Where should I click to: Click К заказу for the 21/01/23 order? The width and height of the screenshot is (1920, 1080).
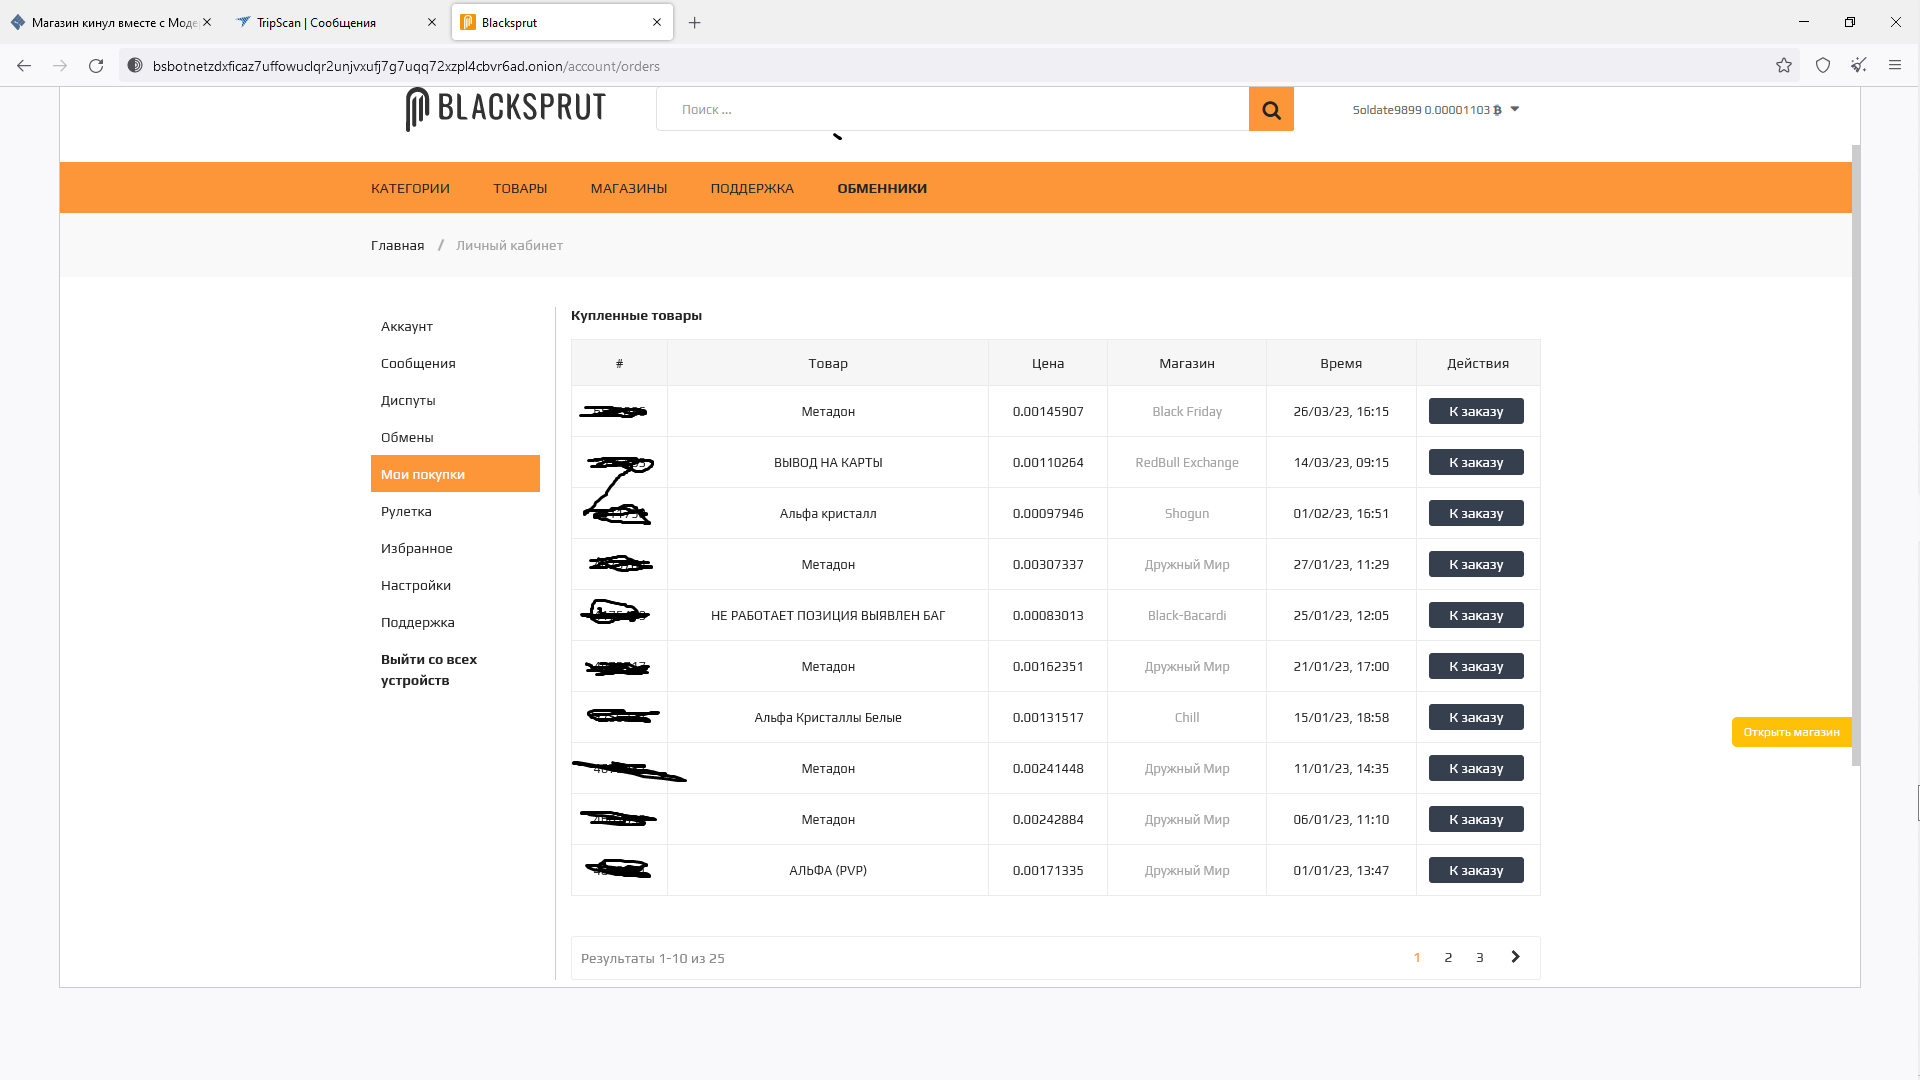click(x=1476, y=666)
